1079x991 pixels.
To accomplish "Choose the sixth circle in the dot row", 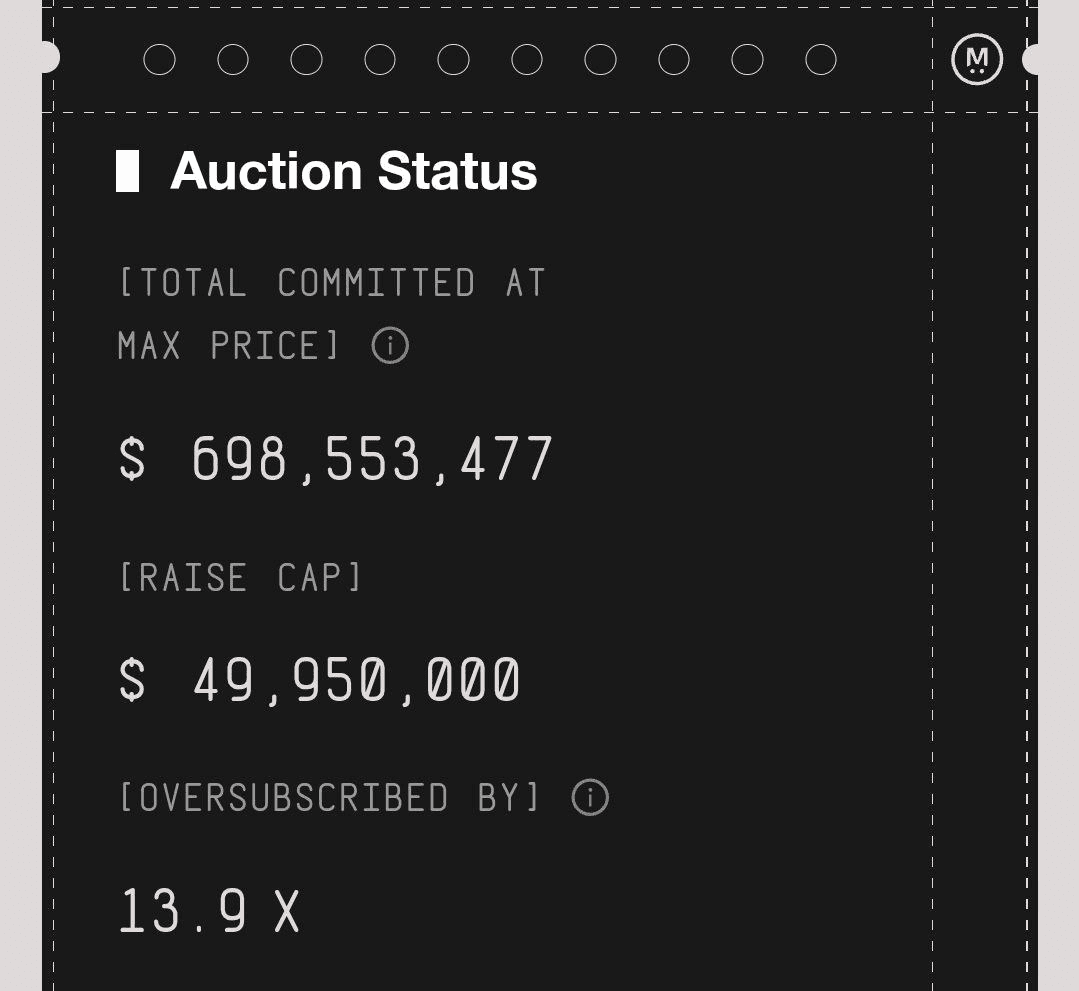I will [x=527, y=60].
